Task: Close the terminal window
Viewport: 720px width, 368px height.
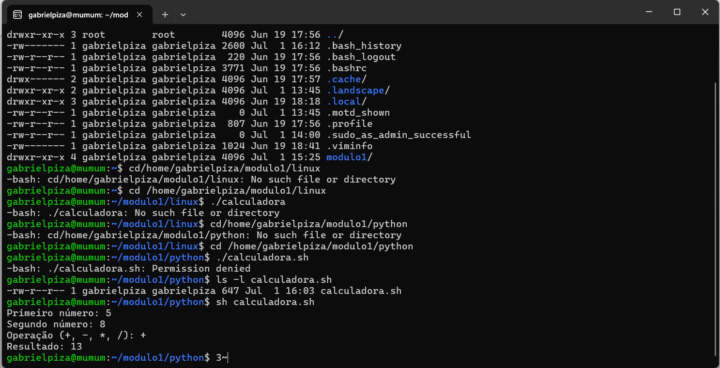Action: coord(705,12)
